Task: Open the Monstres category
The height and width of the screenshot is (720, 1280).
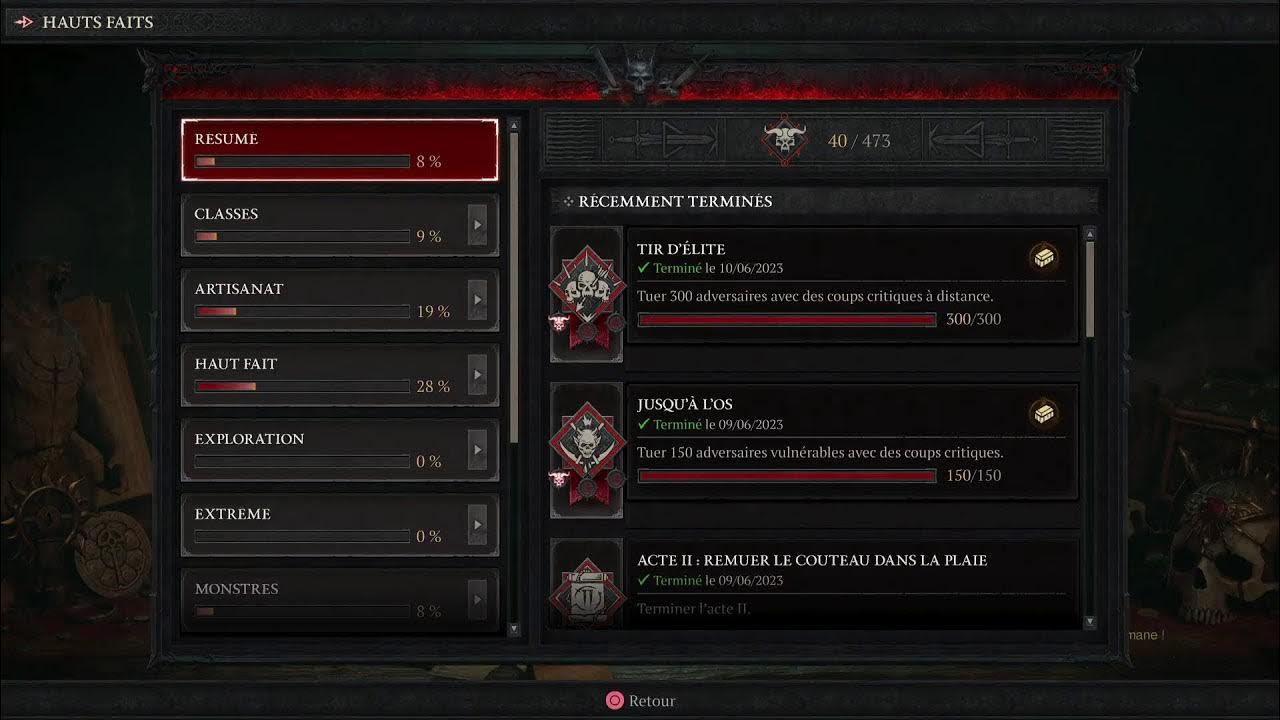Action: [x=340, y=600]
